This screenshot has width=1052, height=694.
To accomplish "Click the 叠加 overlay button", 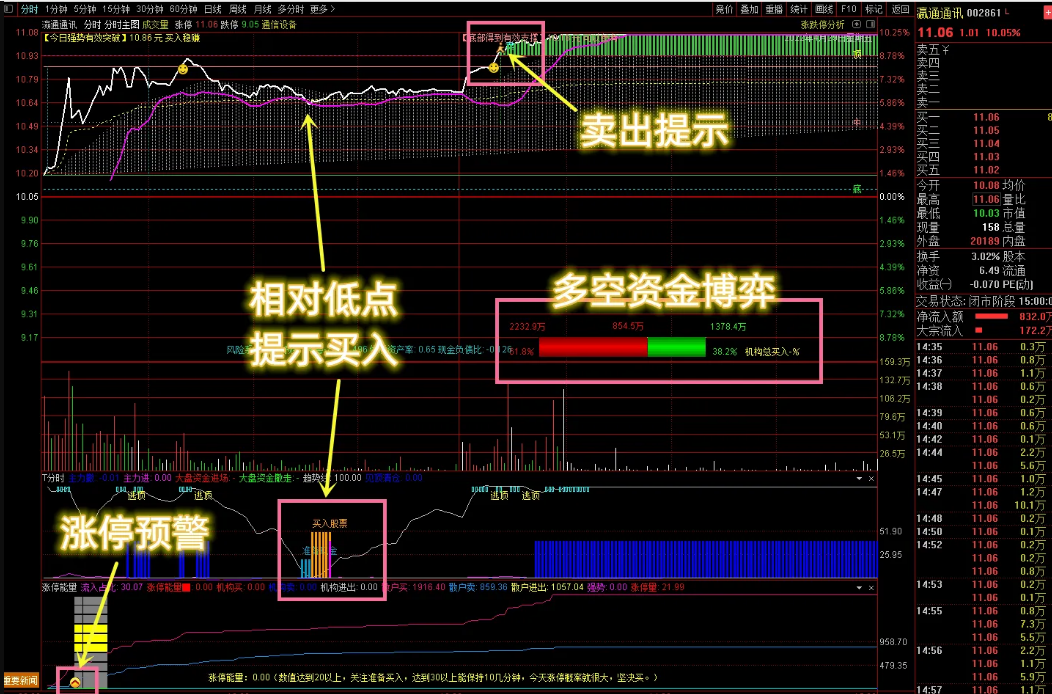I will [x=749, y=9].
